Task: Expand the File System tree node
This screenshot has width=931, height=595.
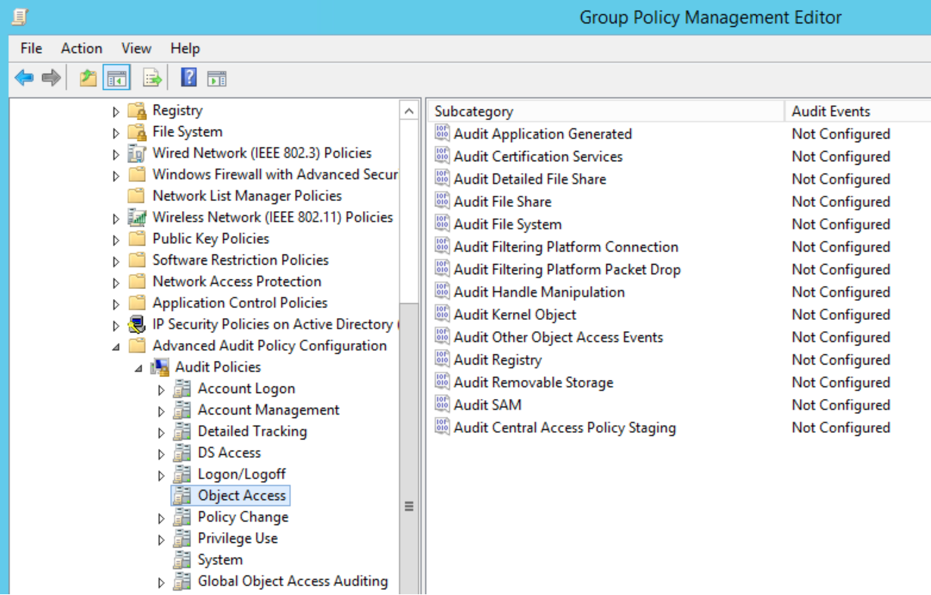Action: 116,132
